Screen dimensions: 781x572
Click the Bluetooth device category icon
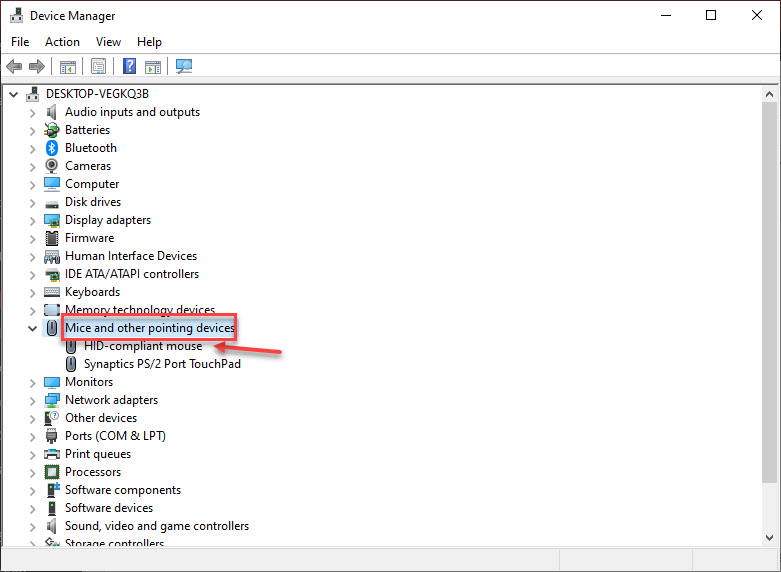[52, 148]
